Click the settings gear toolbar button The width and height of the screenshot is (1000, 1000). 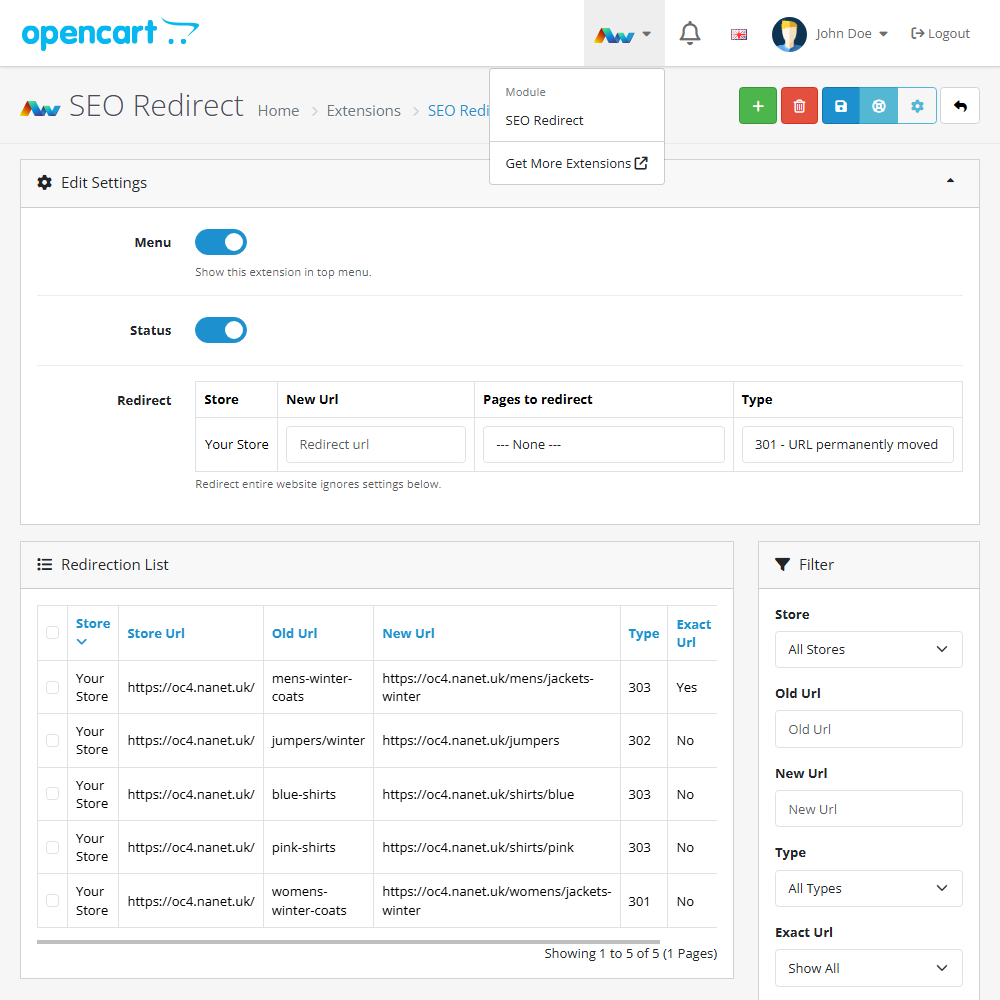tap(917, 106)
